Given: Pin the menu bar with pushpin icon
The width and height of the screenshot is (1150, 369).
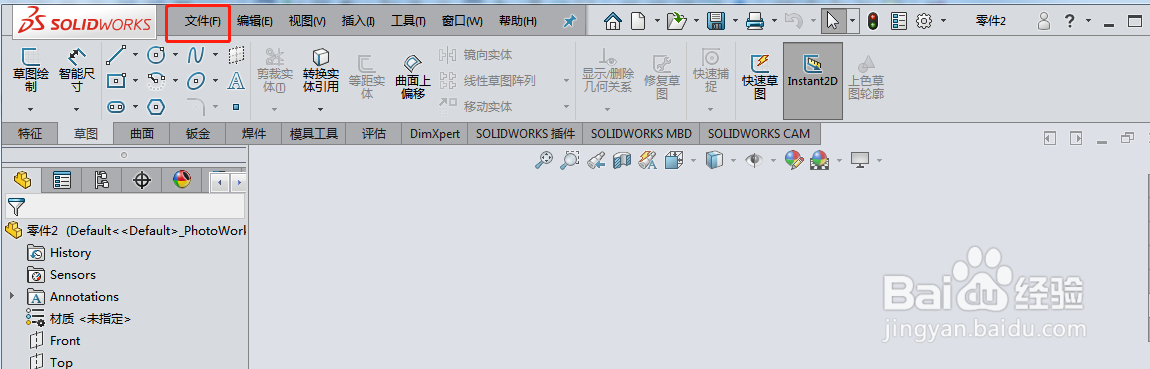Looking at the screenshot, I should [x=569, y=22].
